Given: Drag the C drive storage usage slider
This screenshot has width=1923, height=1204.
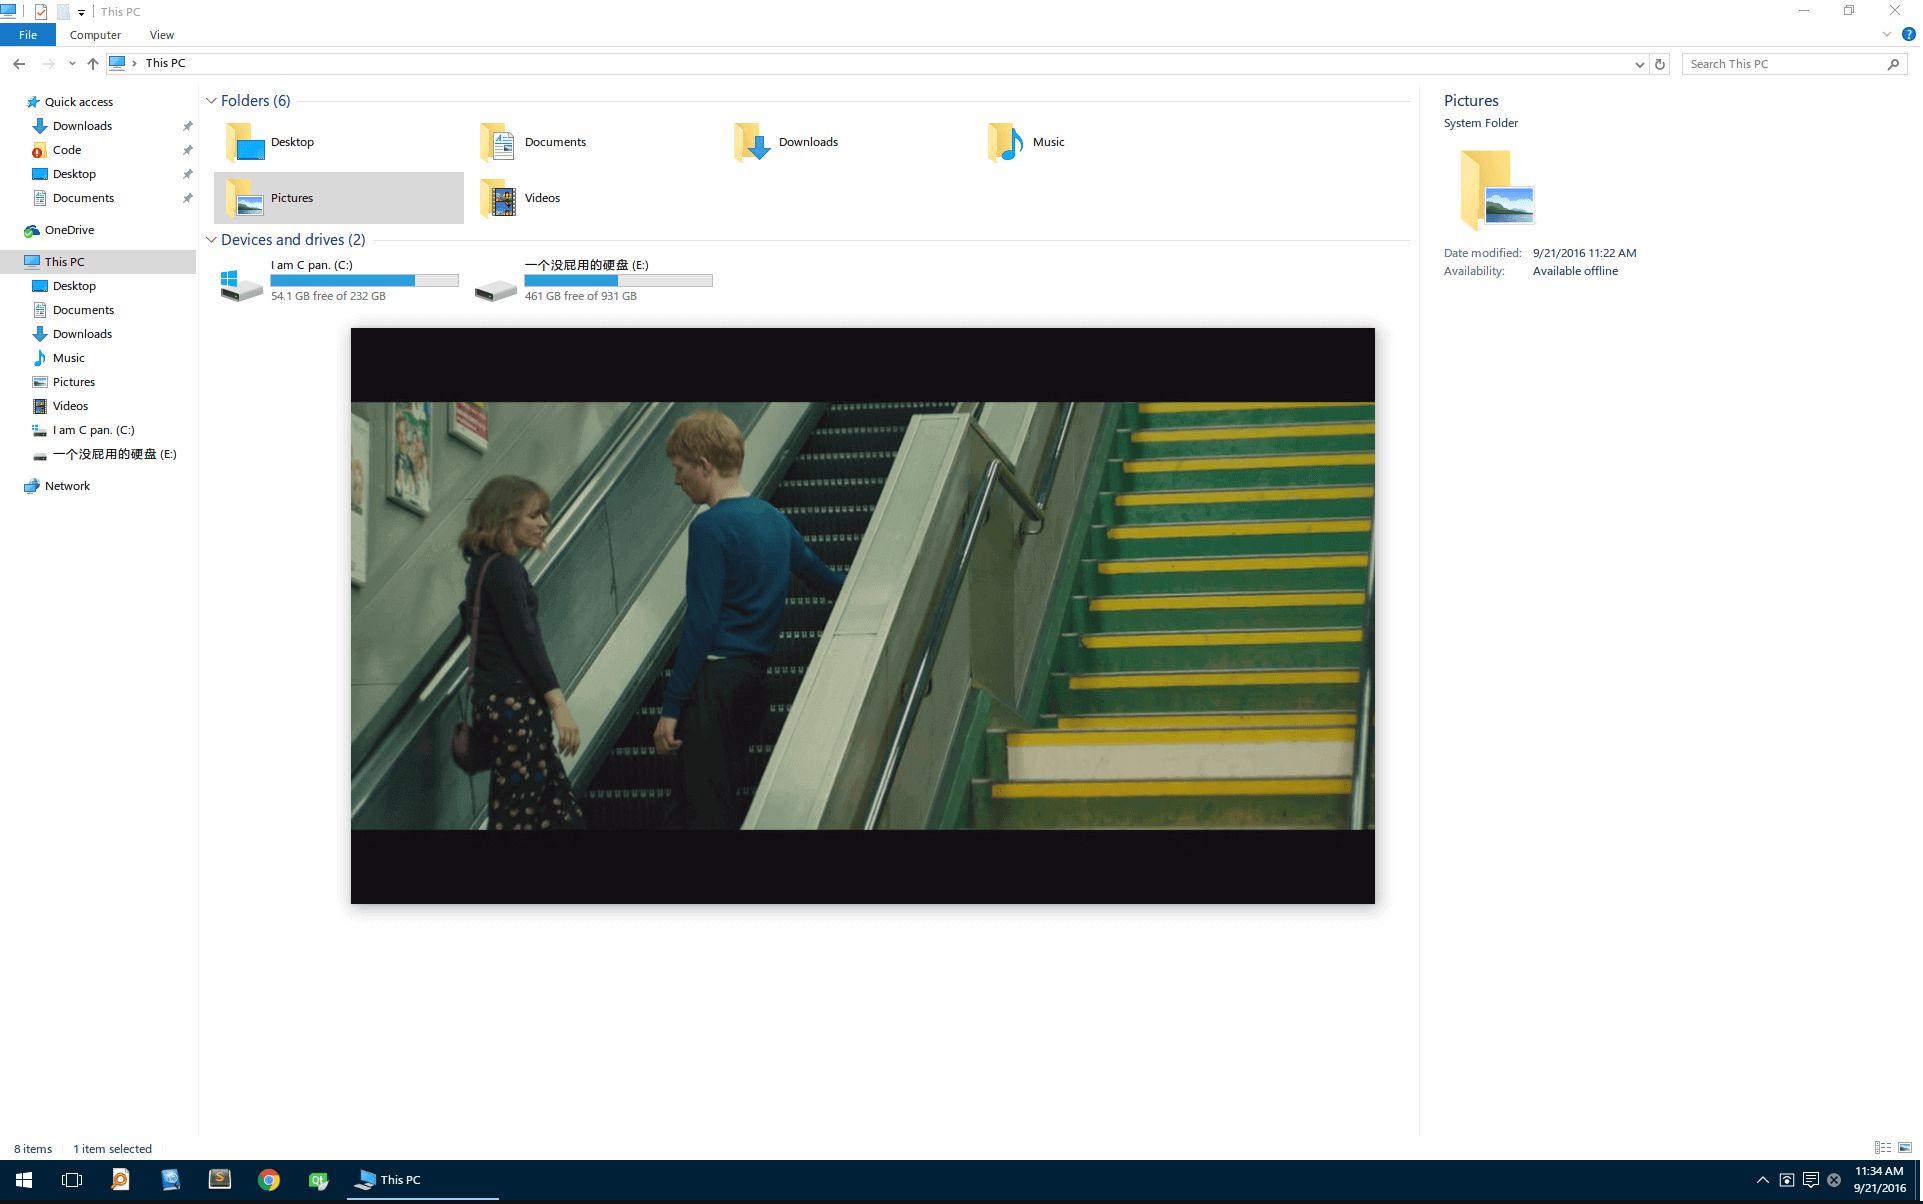Looking at the screenshot, I should (x=365, y=280).
